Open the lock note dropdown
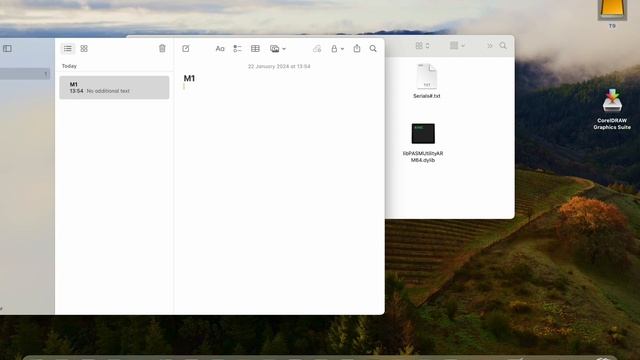640x360 pixels. [x=337, y=49]
